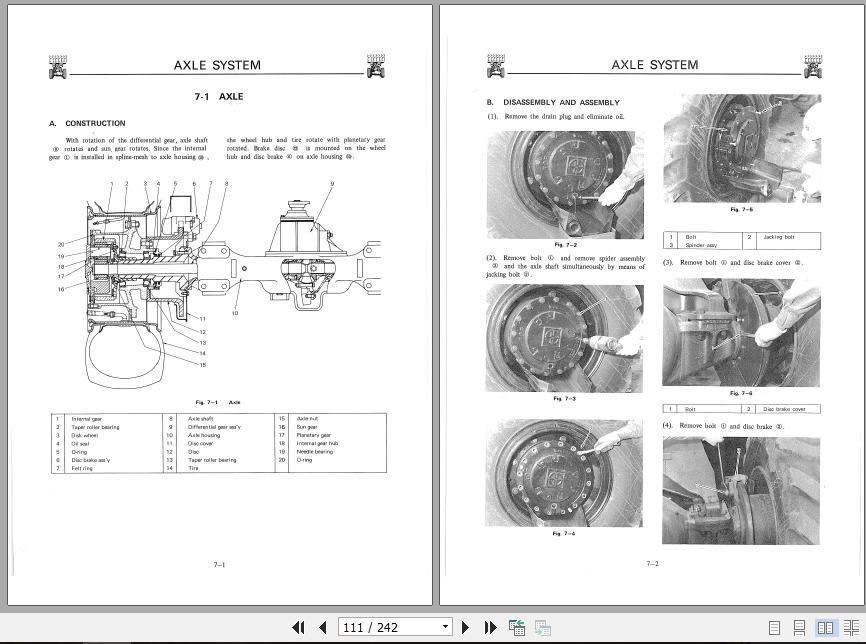Click the 'Felt ring' table entry

pos(82,468)
